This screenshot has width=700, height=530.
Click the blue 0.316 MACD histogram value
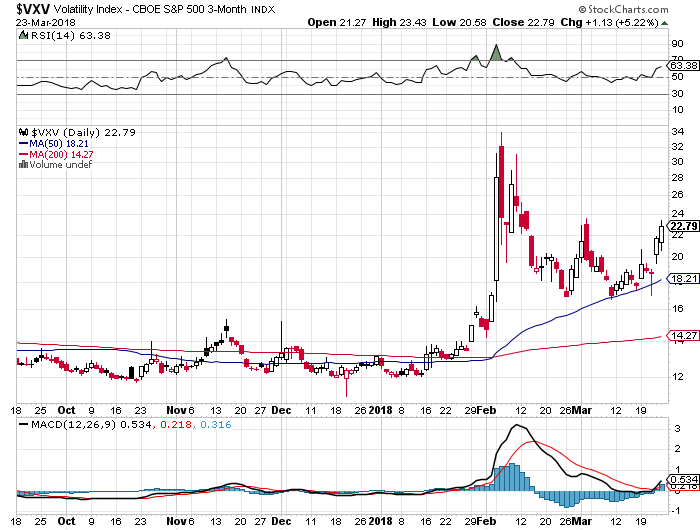(x=216, y=425)
